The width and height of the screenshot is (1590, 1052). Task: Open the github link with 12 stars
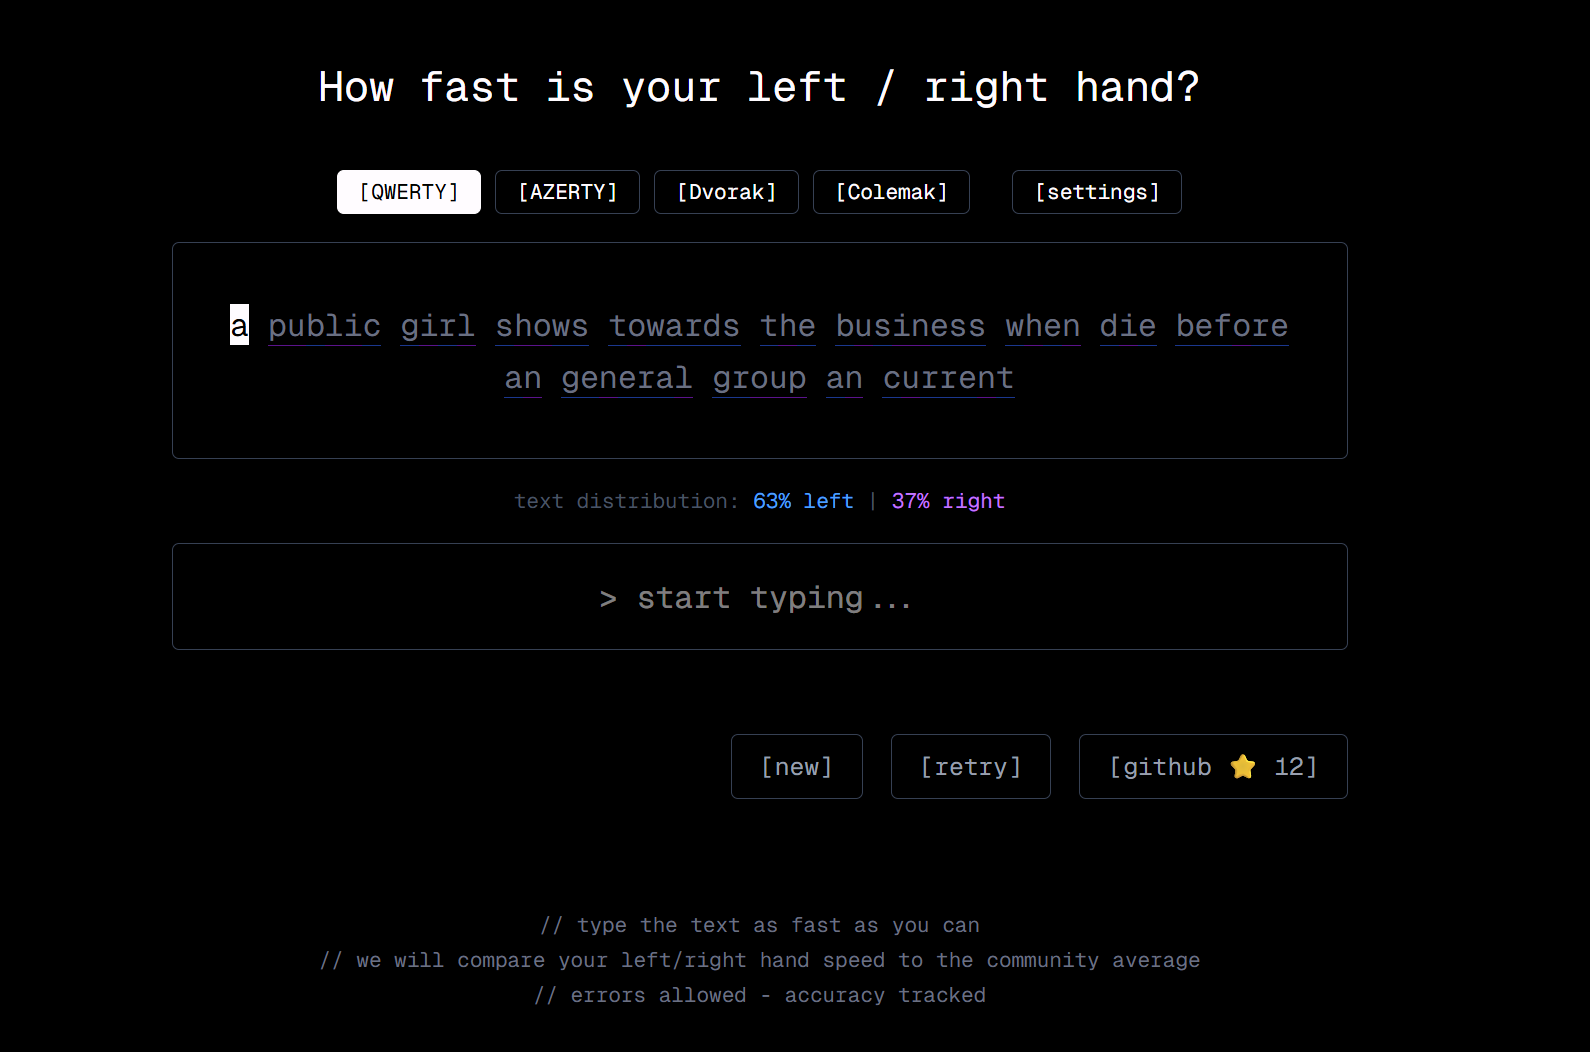click(1213, 767)
